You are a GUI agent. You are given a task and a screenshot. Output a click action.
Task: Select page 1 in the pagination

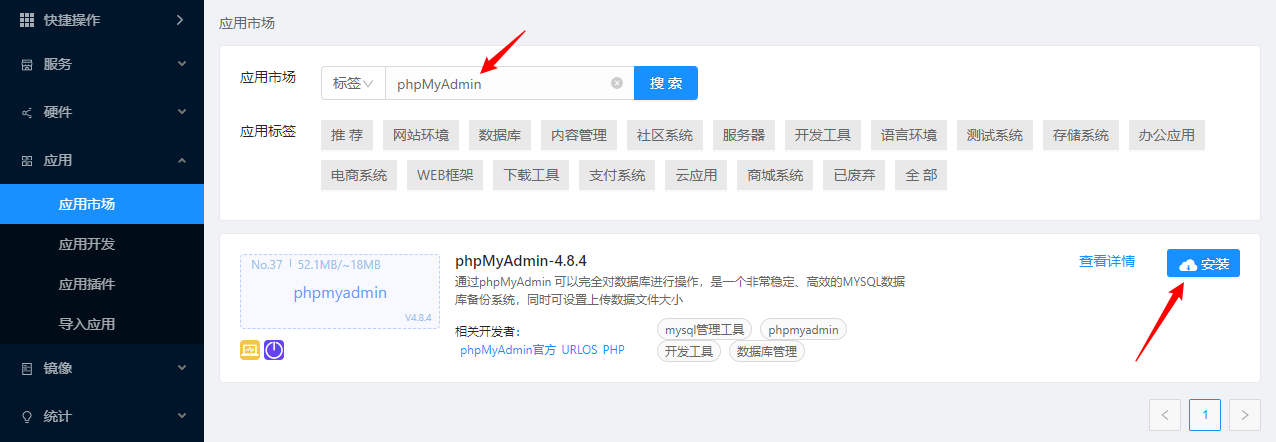pos(1205,414)
